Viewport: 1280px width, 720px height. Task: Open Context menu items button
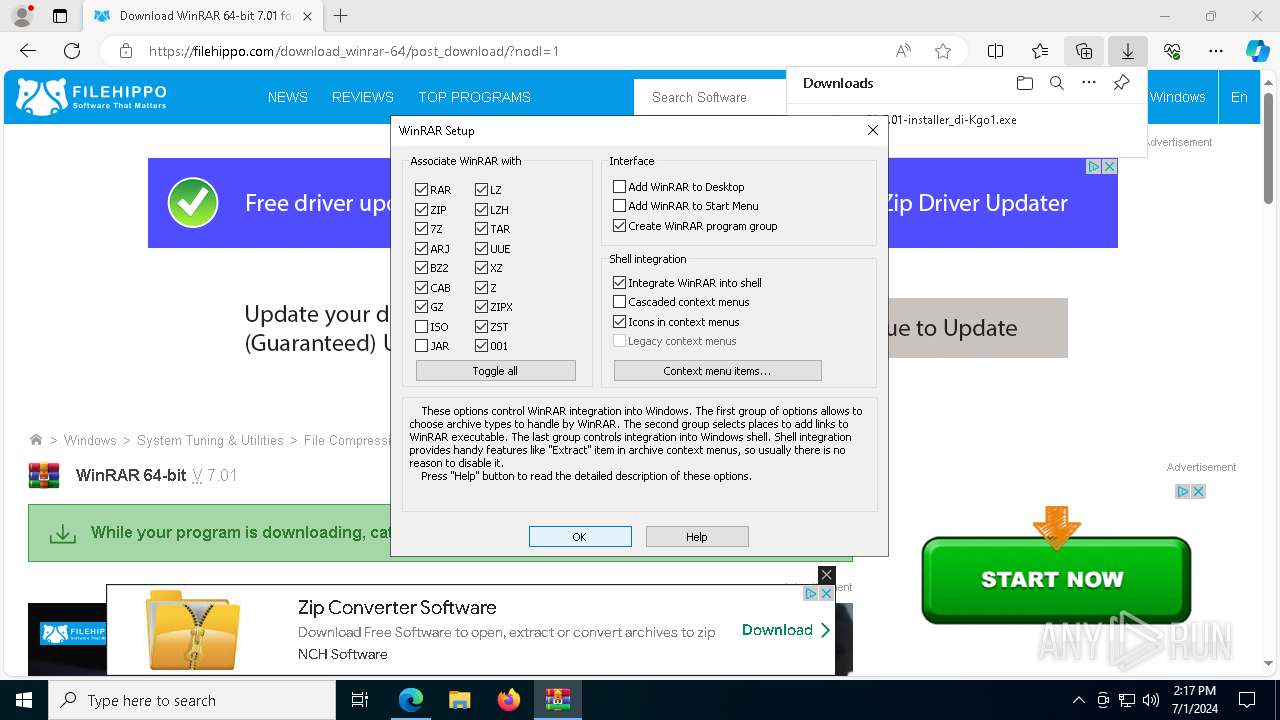717,371
